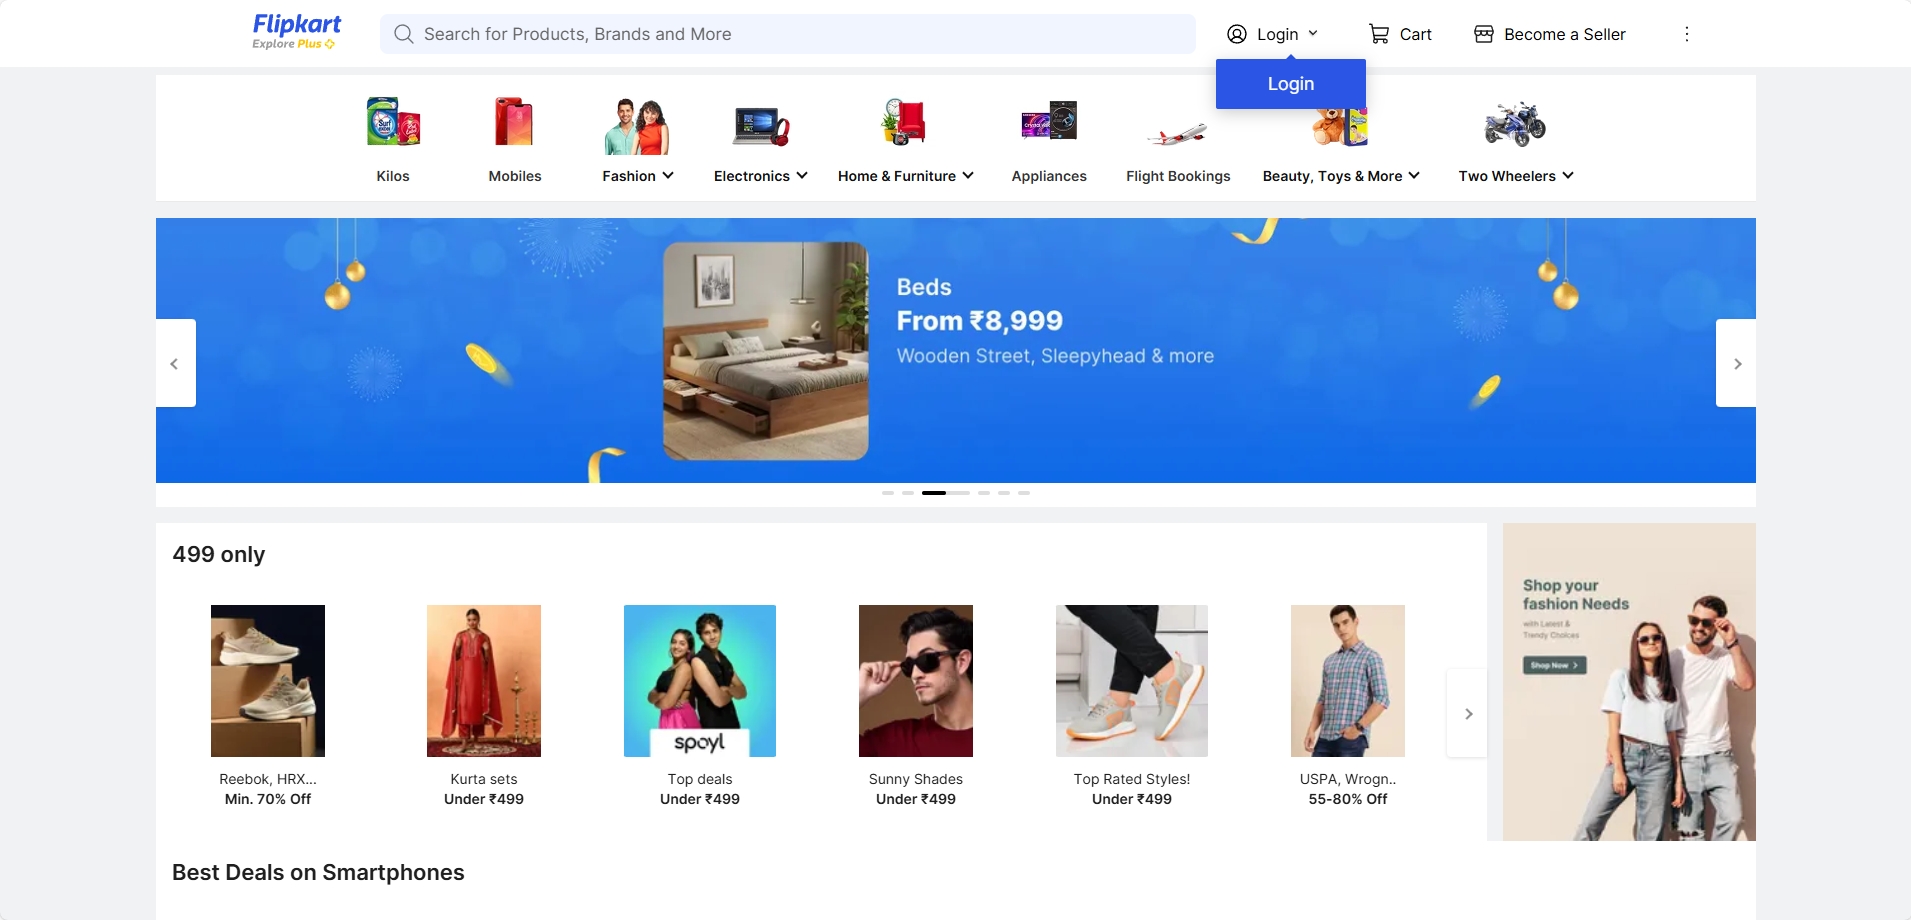The image size is (1911, 920).
Task: Select the active third banner indicator
Action: [x=934, y=493]
